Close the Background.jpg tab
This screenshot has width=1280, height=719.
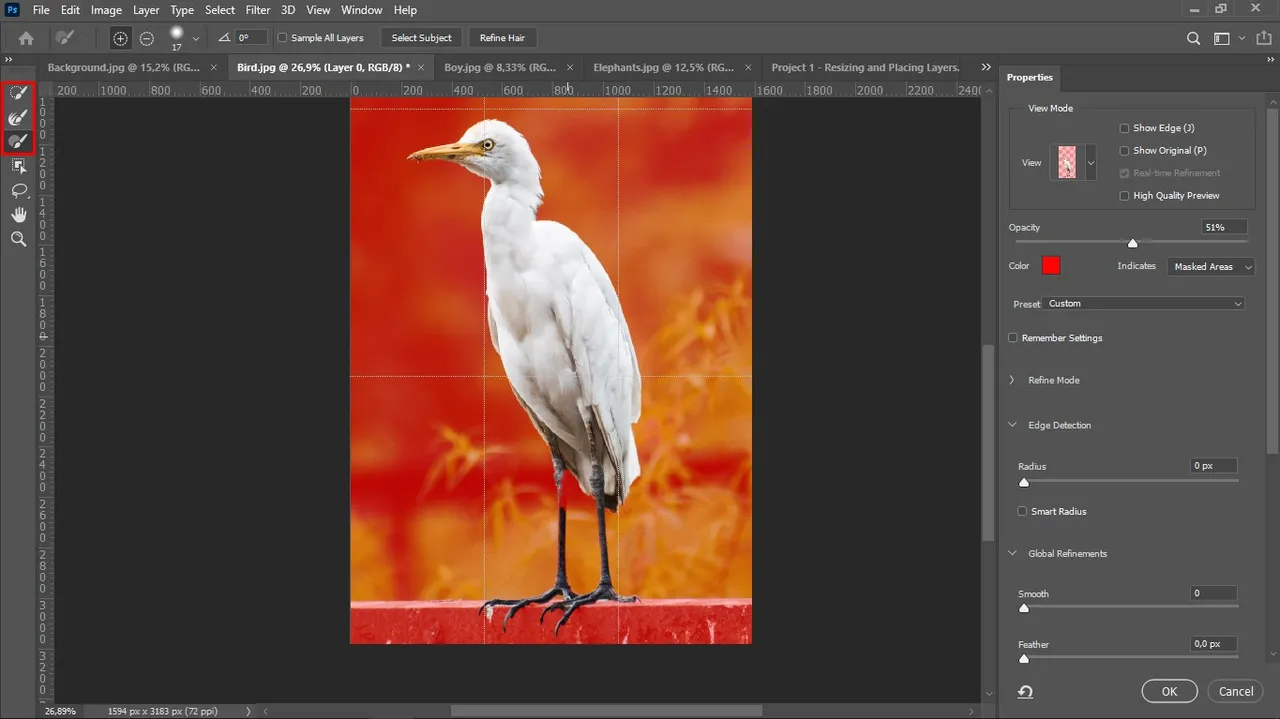click(x=214, y=67)
